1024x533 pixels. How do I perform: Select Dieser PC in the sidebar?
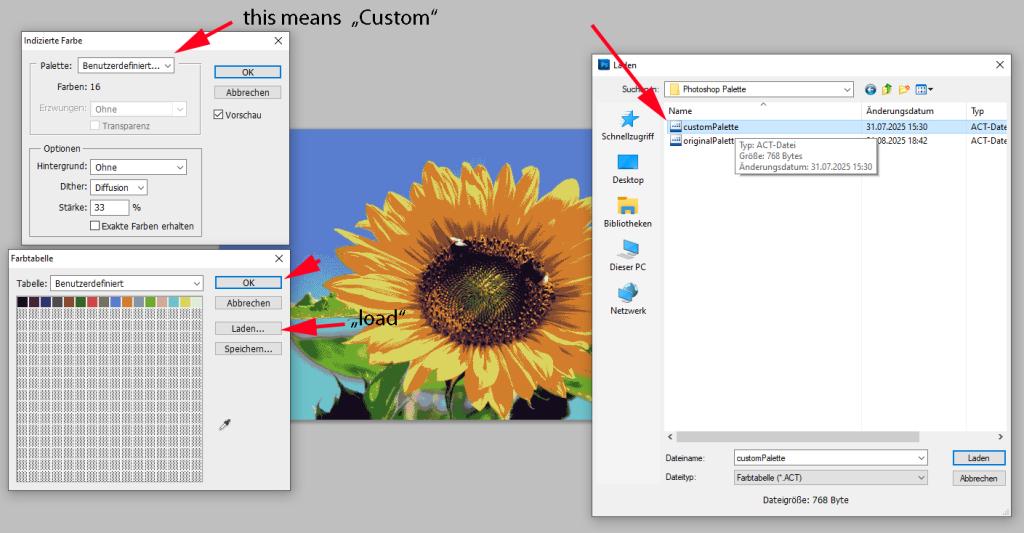point(628,255)
